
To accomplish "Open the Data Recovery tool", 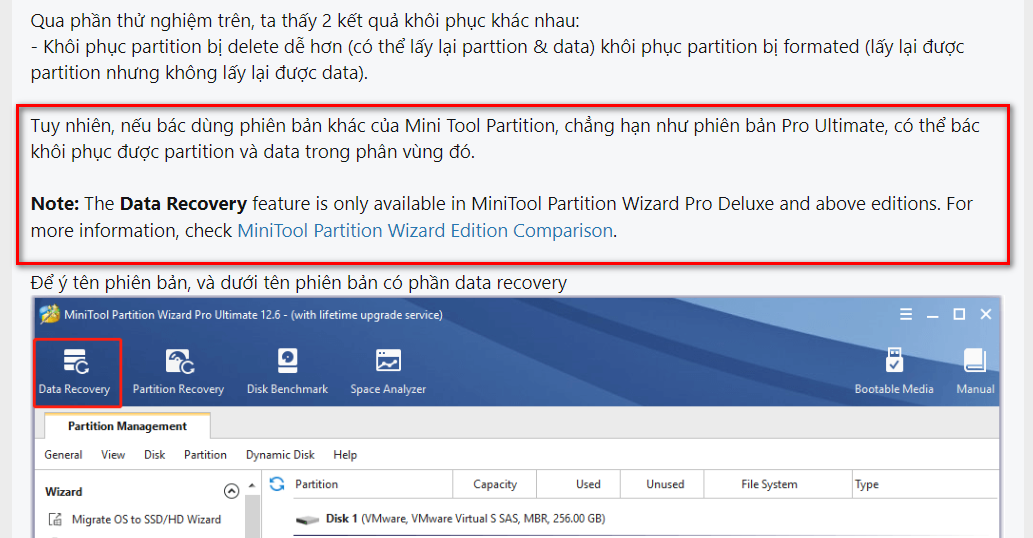I will (76, 372).
